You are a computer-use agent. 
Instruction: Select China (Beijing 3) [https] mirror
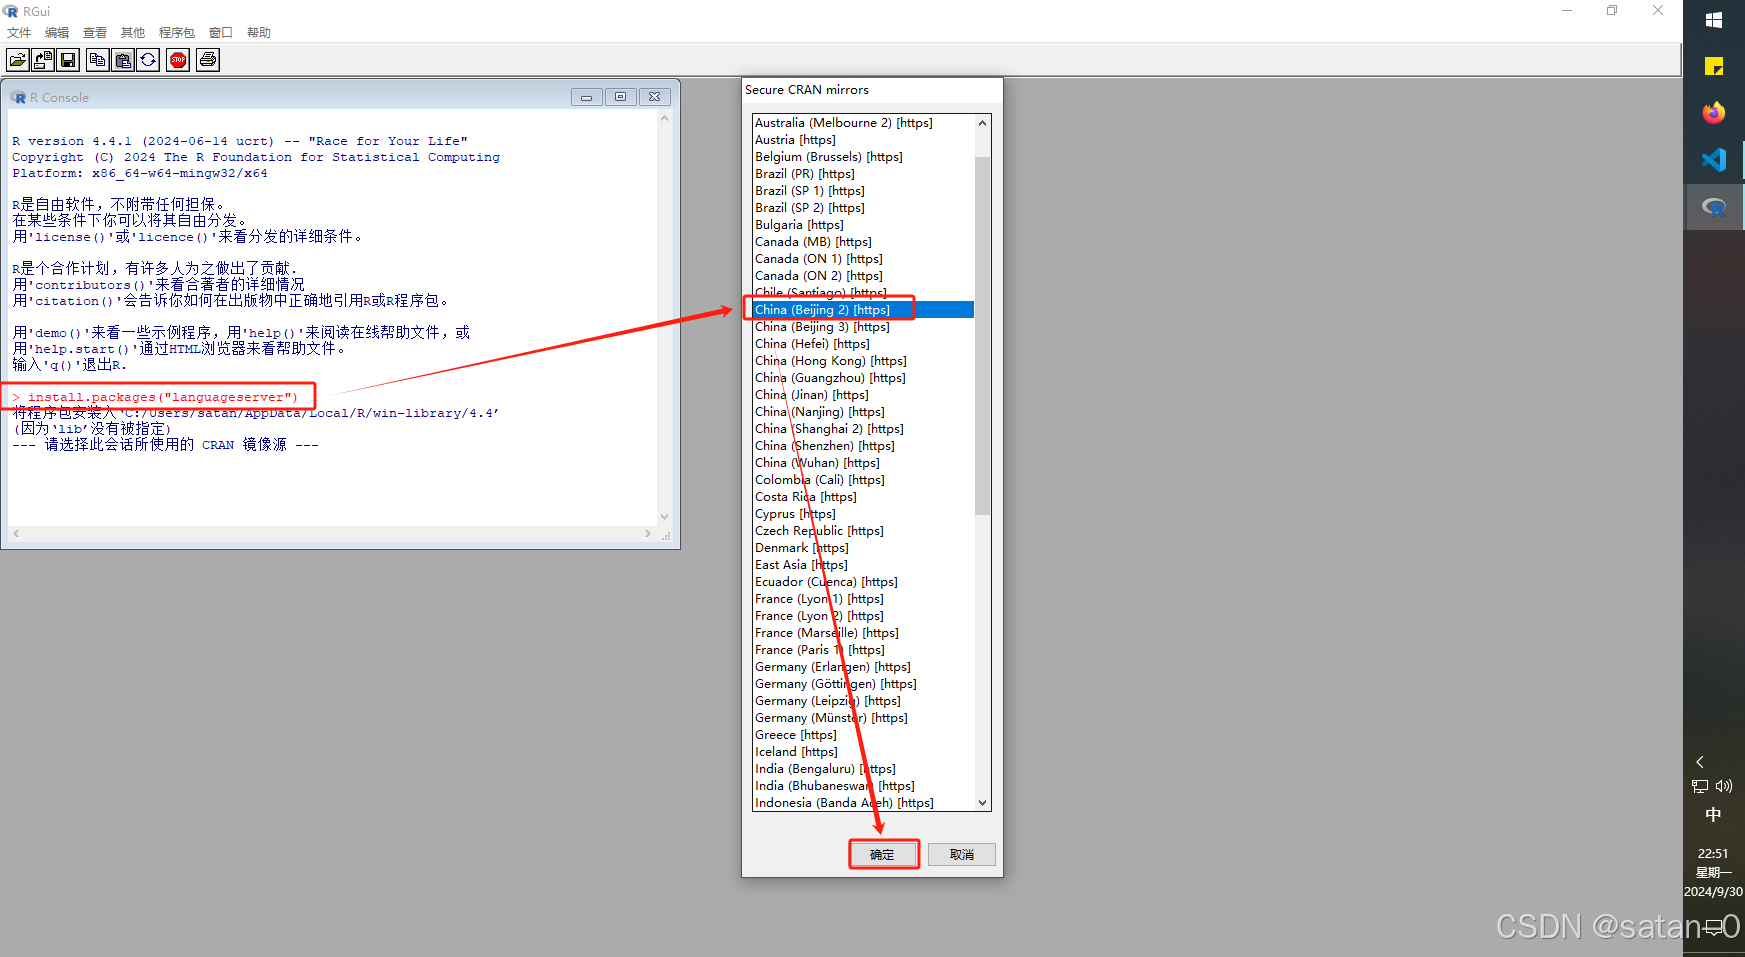tap(863, 327)
